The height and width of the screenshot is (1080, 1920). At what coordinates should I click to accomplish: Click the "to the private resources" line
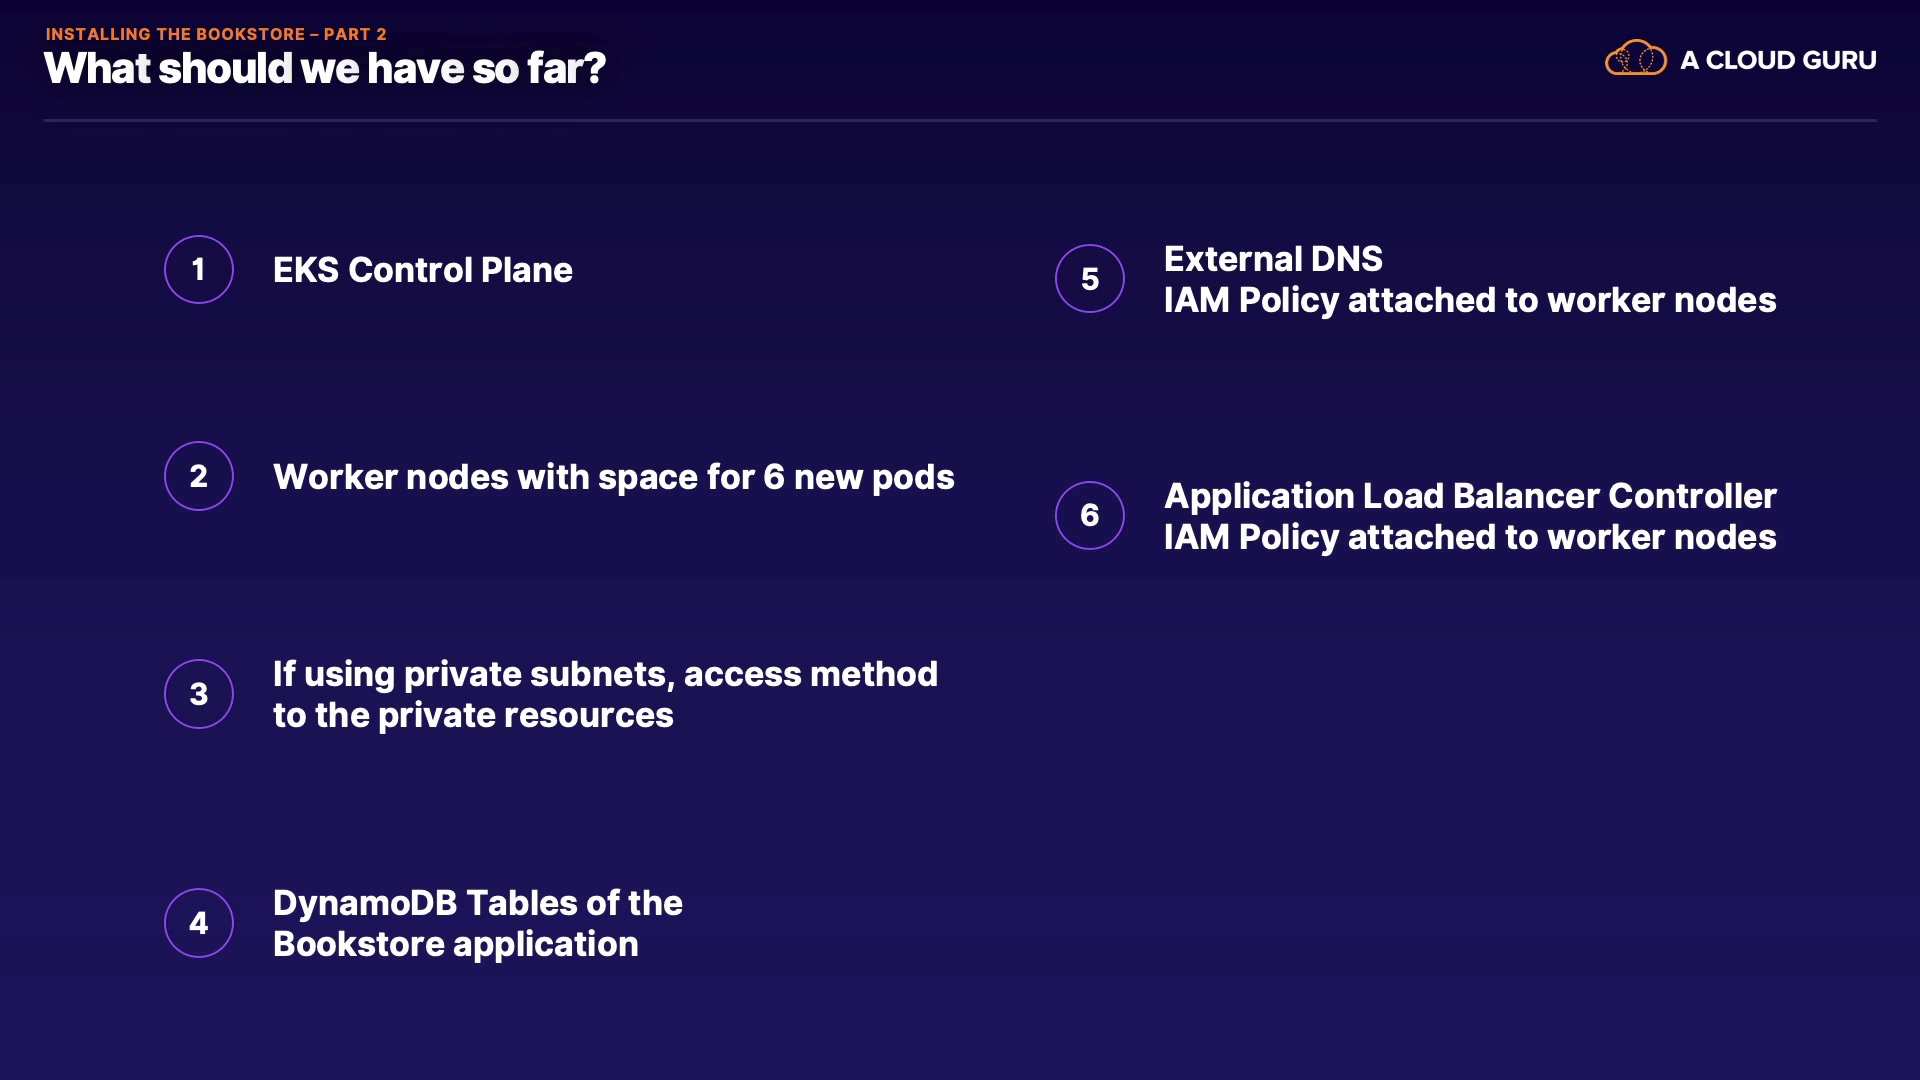click(473, 715)
